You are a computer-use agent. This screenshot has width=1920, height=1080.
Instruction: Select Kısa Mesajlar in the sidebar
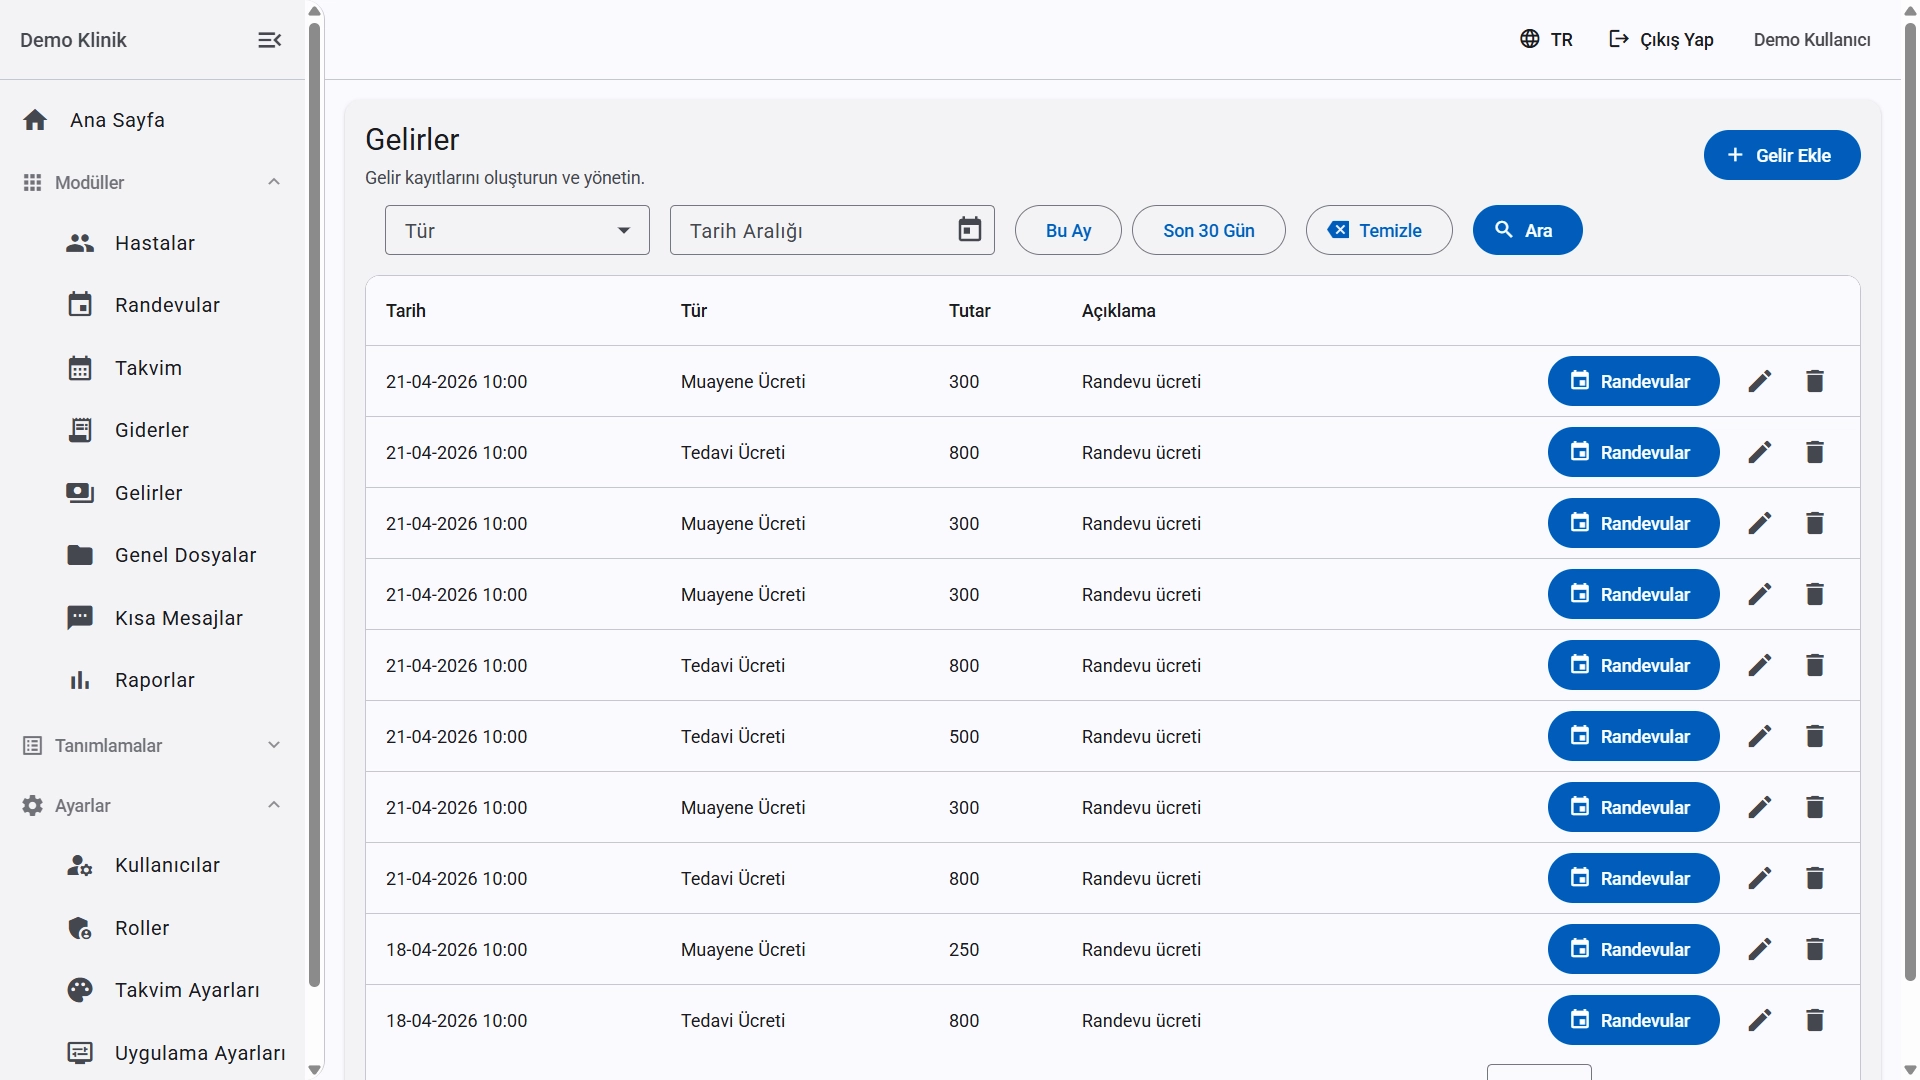178,618
